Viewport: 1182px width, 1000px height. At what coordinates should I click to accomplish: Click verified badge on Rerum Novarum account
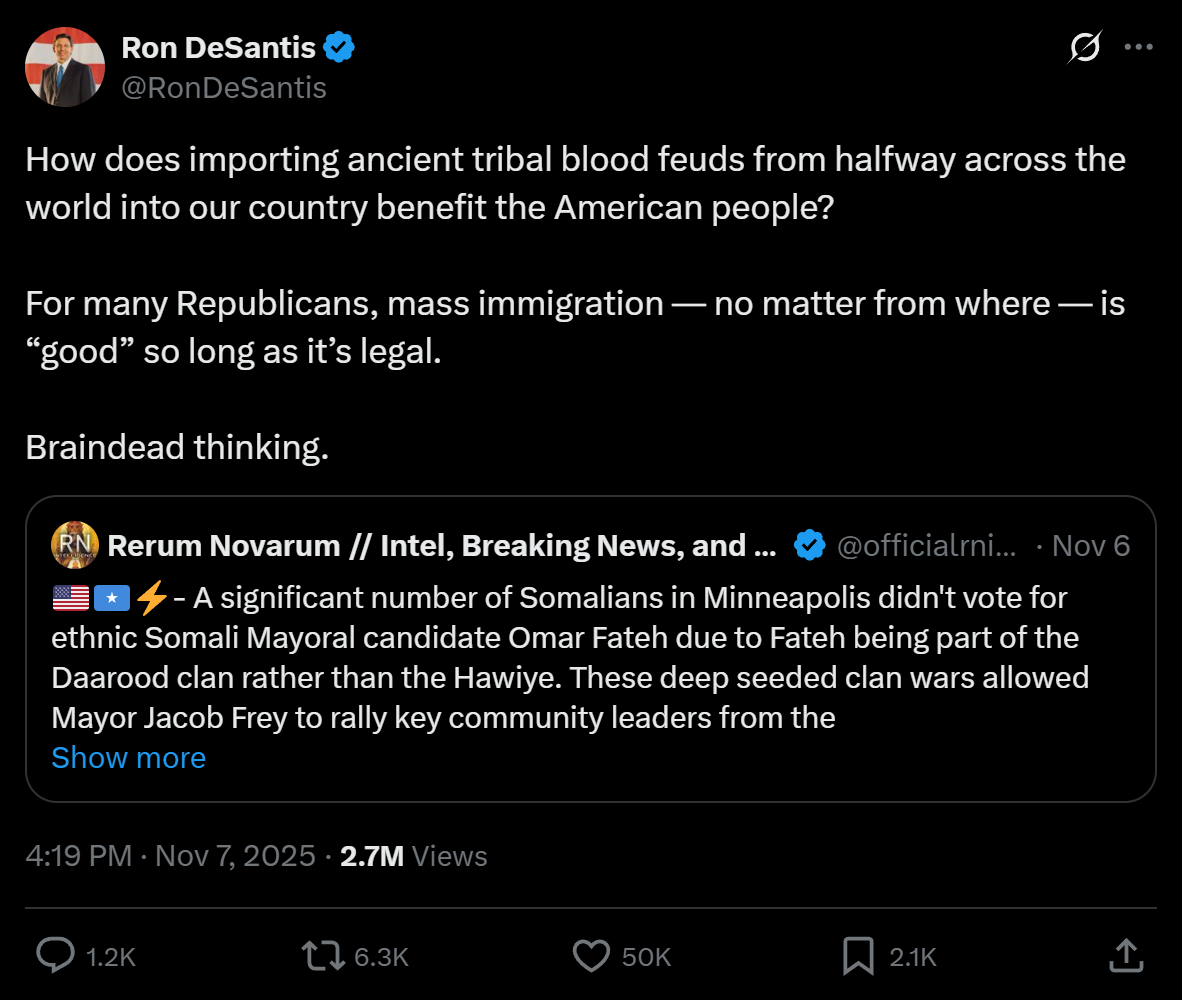(x=810, y=545)
